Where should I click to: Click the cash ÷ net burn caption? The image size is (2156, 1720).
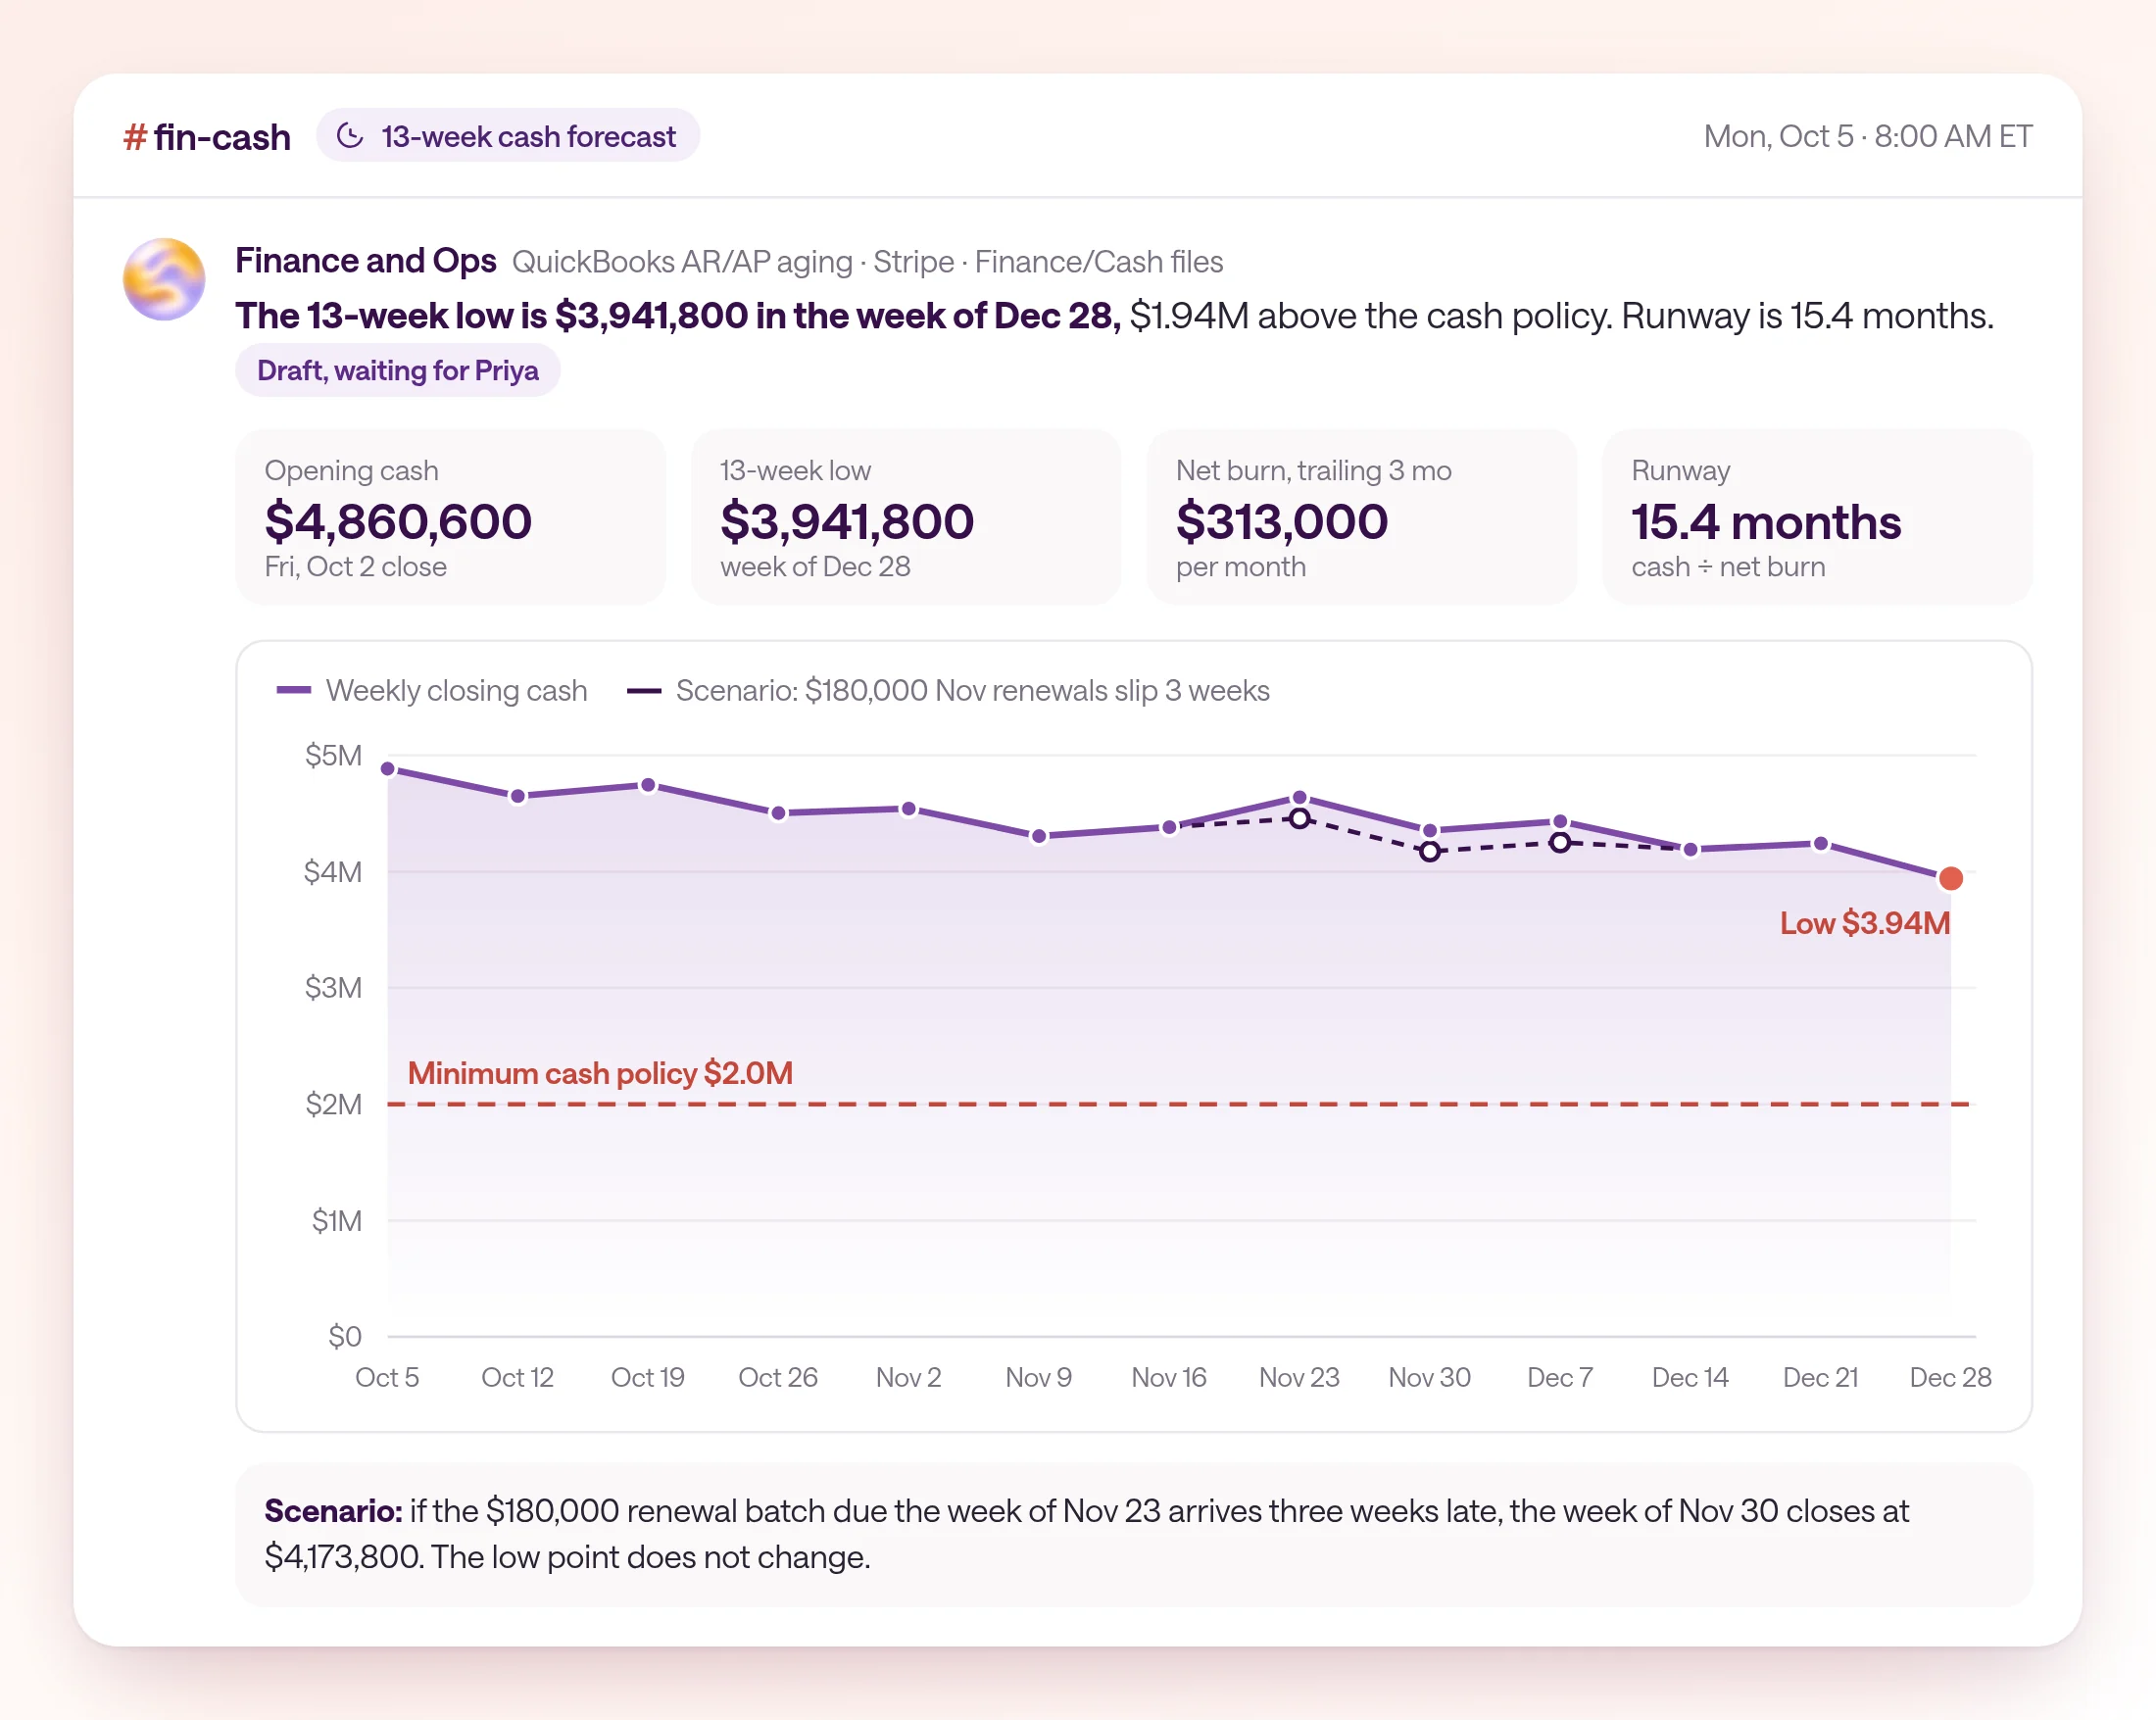tap(1727, 567)
